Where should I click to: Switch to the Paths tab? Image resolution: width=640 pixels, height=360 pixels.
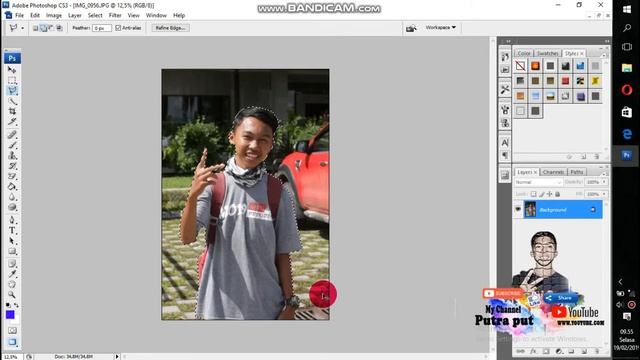coord(576,172)
